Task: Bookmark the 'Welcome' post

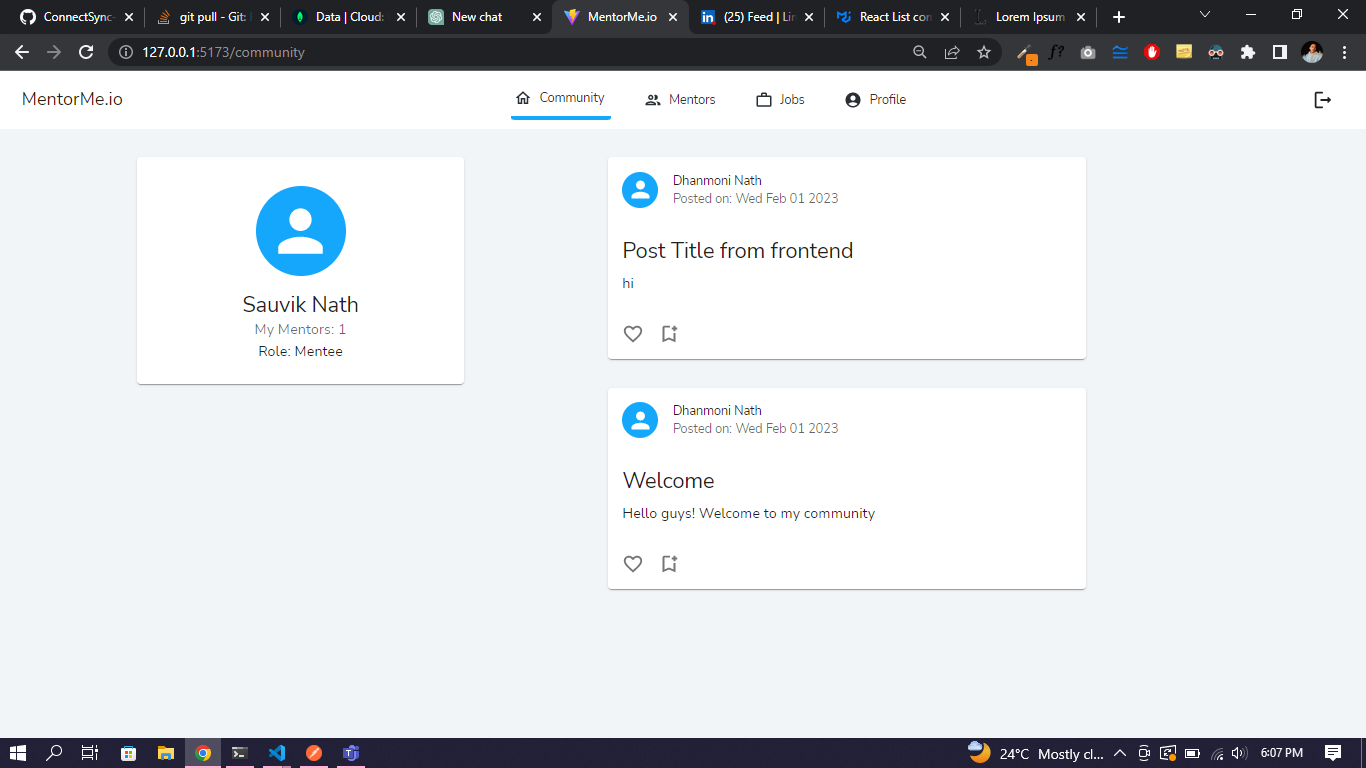Action: pos(669,563)
